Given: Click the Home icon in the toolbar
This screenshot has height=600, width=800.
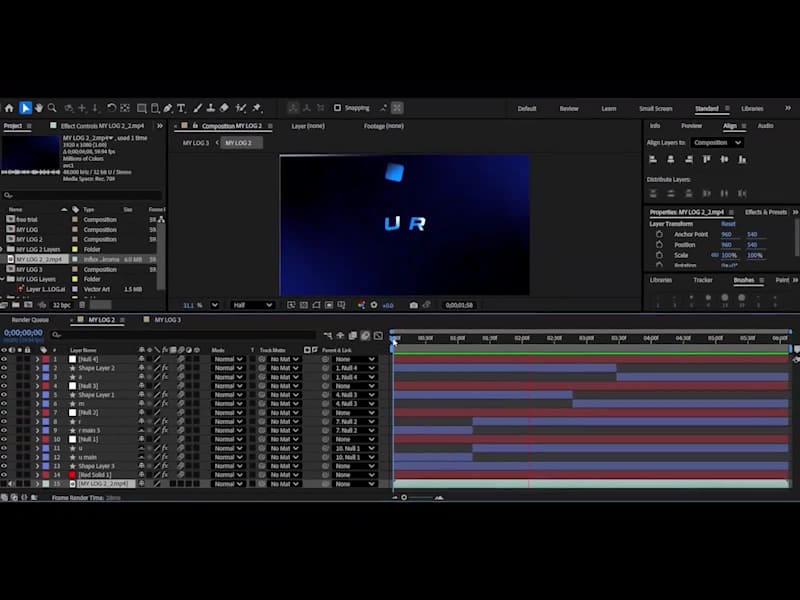Looking at the screenshot, I should pyautogui.click(x=9, y=108).
